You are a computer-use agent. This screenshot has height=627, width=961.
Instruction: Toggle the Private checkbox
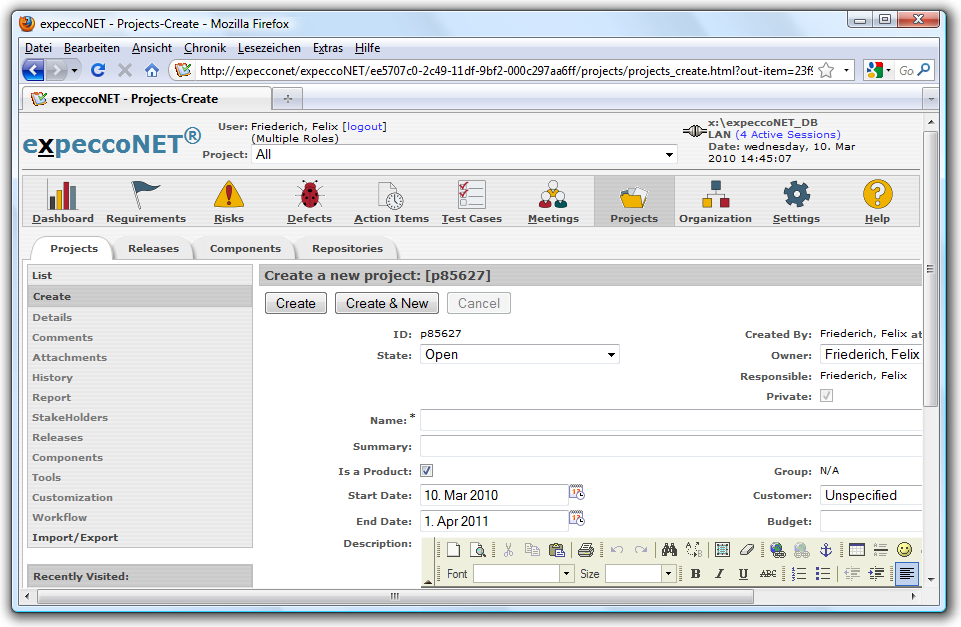(x=826, y=397)
